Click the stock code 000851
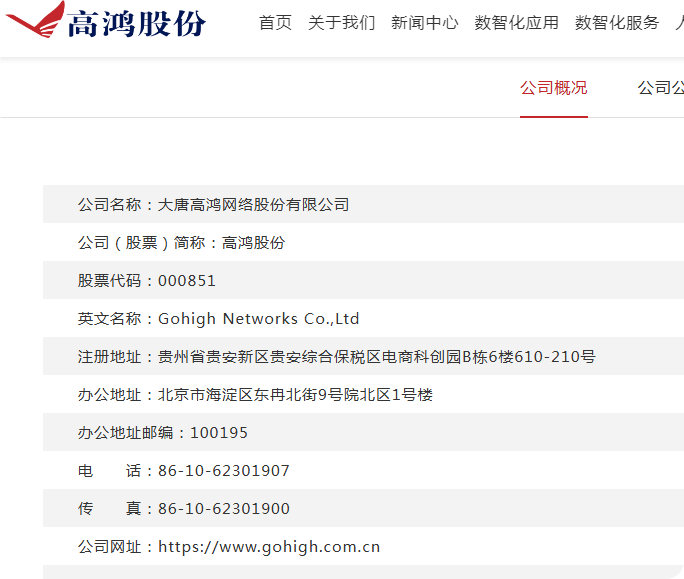The image size is (684, 579). (x=187, y=281)
